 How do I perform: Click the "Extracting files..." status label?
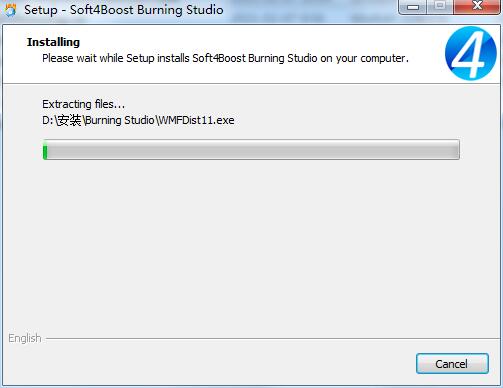[x=83, y=104]
